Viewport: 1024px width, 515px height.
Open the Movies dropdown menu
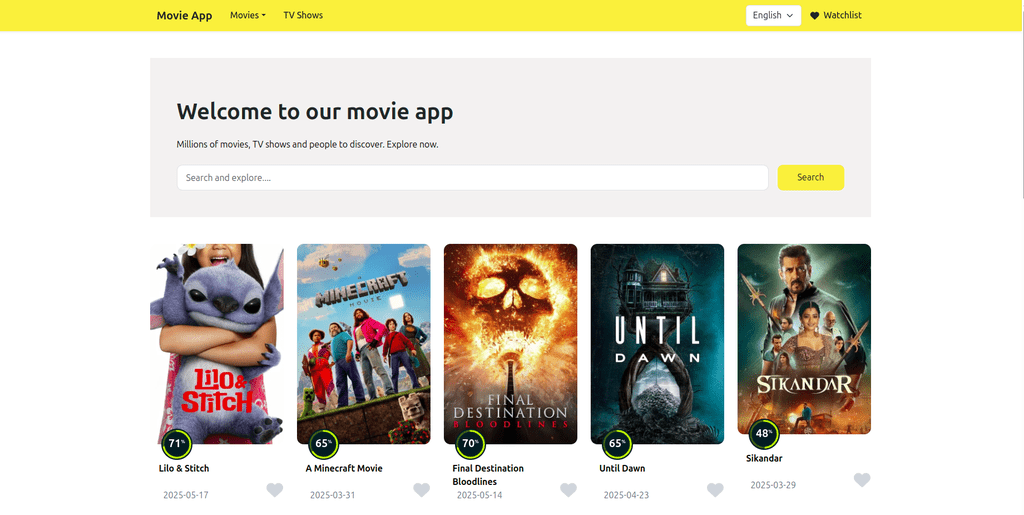[248, 15]
